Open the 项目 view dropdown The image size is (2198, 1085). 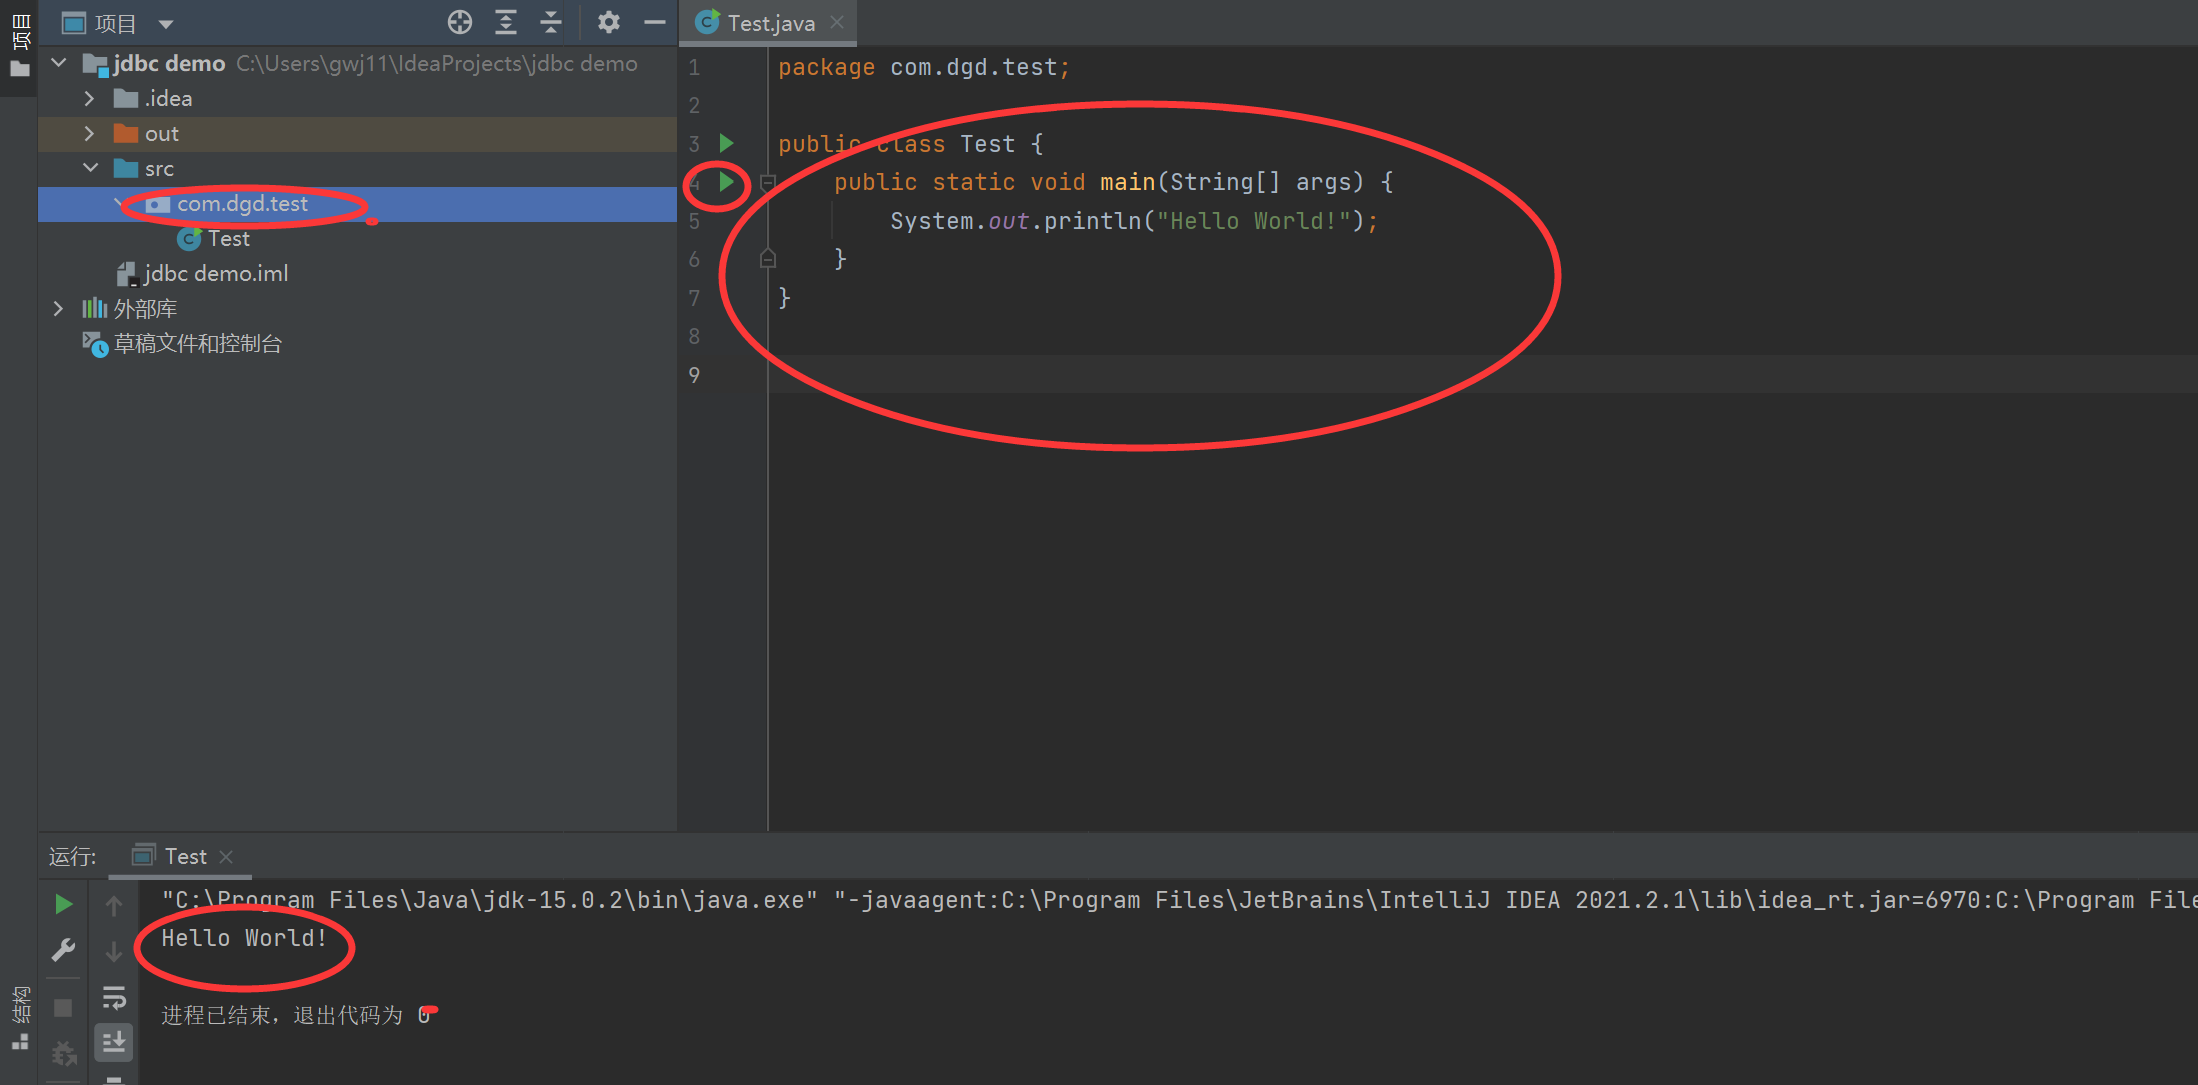pos(166,24)
